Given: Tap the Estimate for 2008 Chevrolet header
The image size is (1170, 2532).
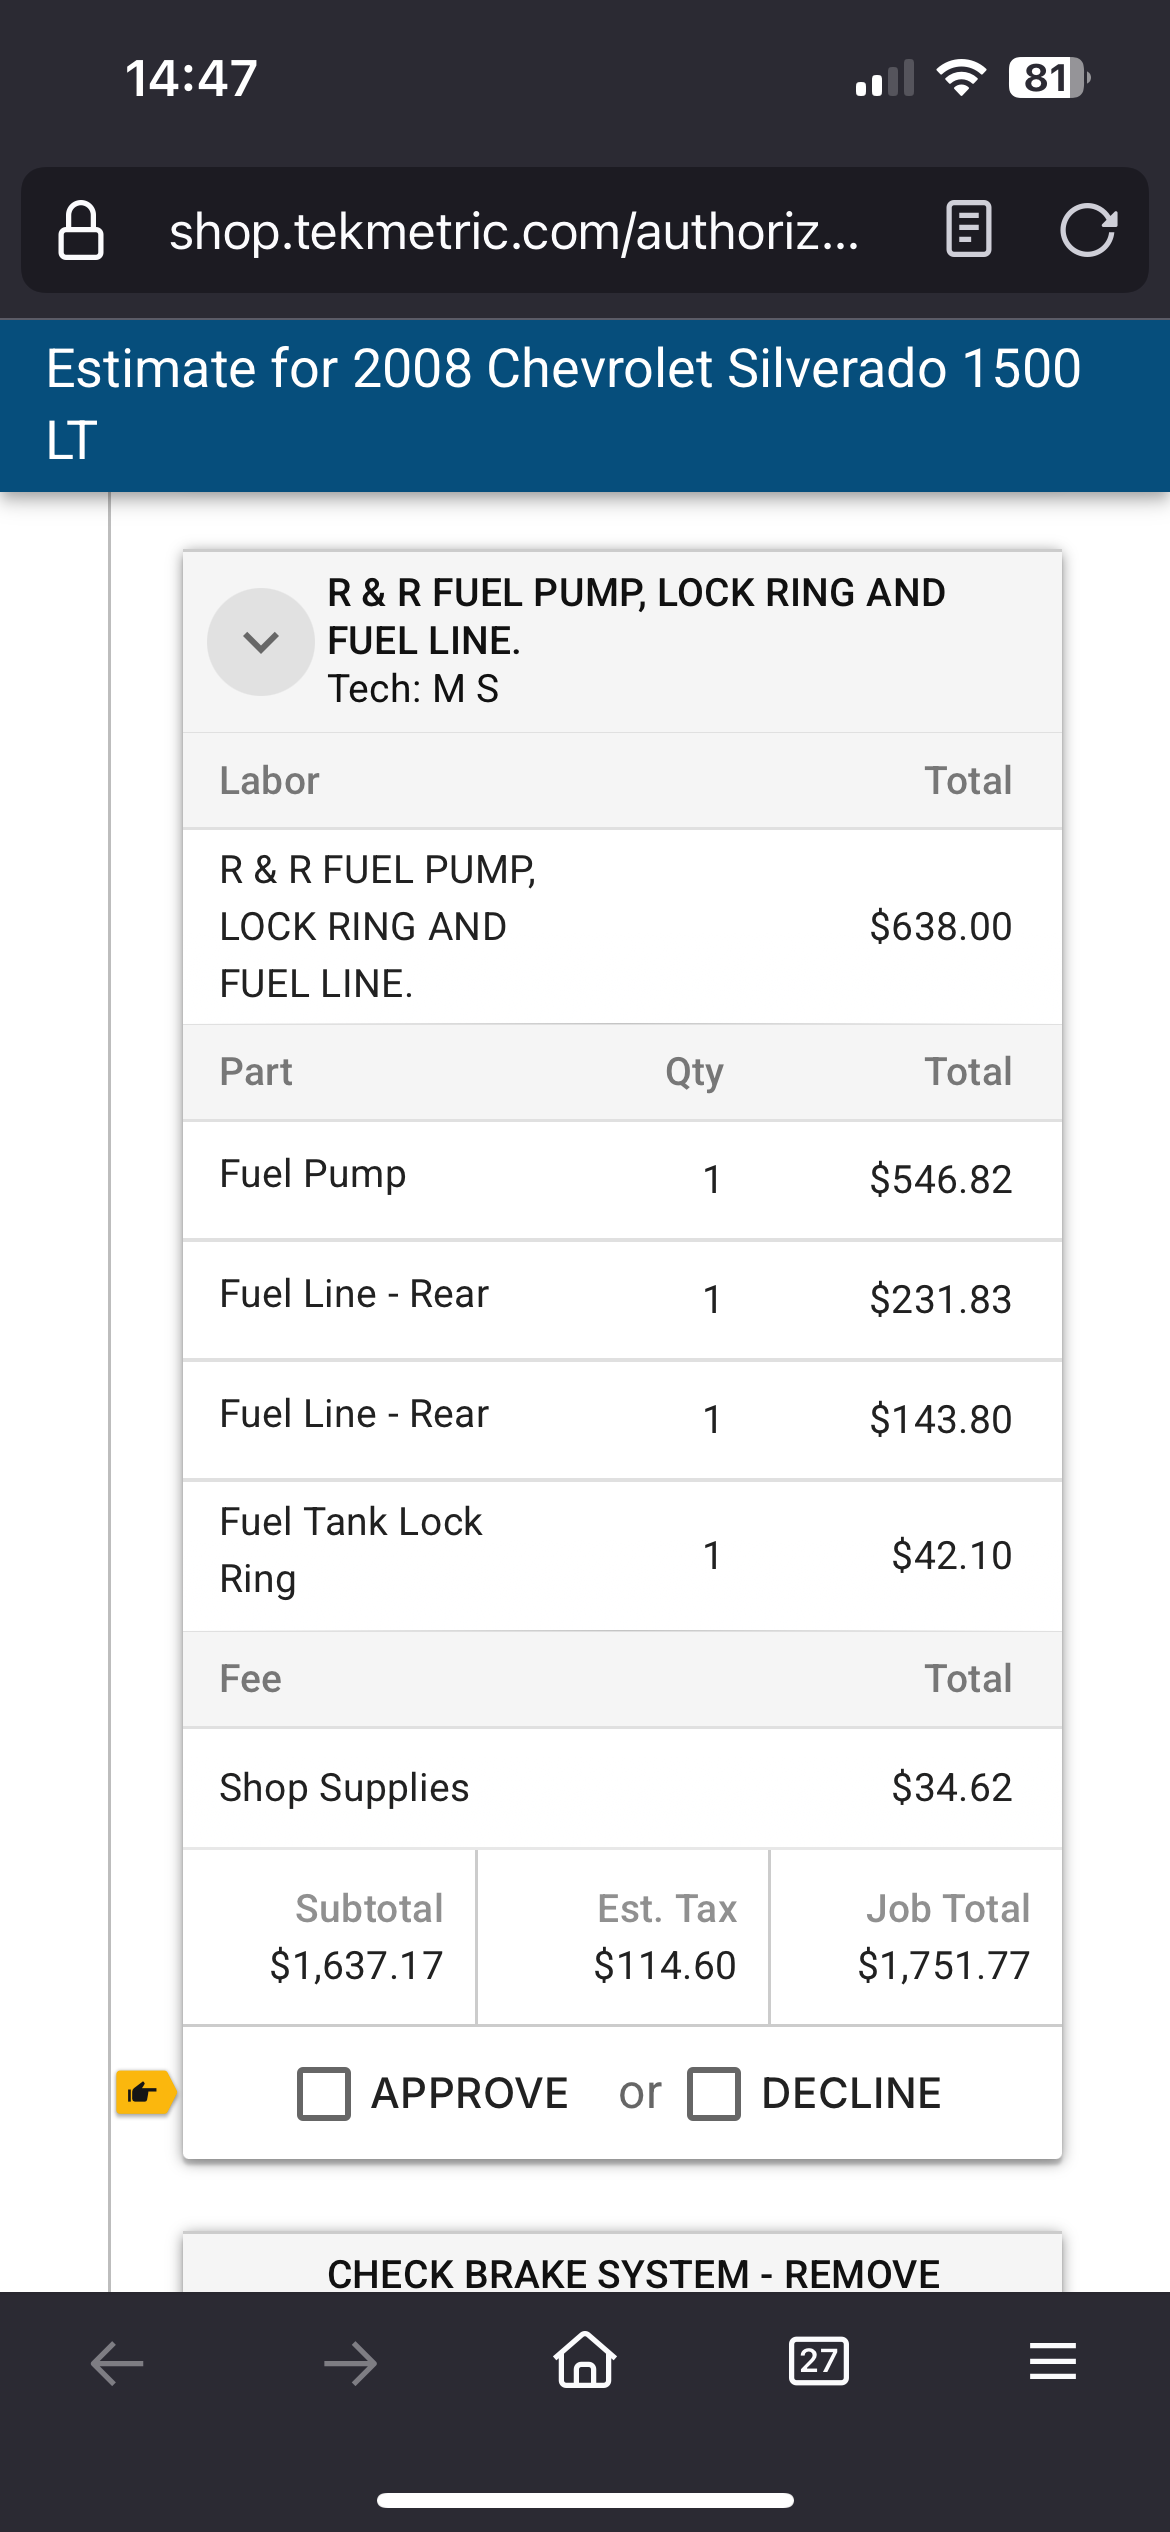Looking at the screenshot, I should tap(585, 405).
